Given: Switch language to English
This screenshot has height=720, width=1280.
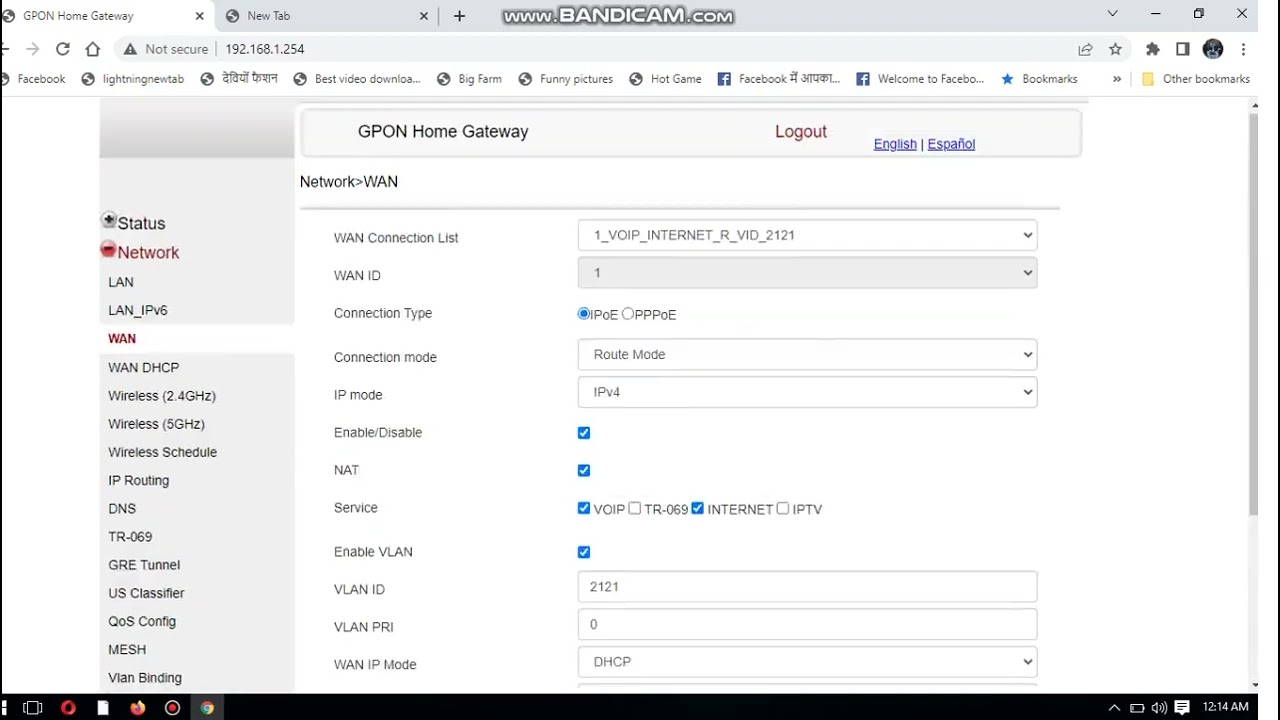Looking at the screenshot, I should coord(895,144).
